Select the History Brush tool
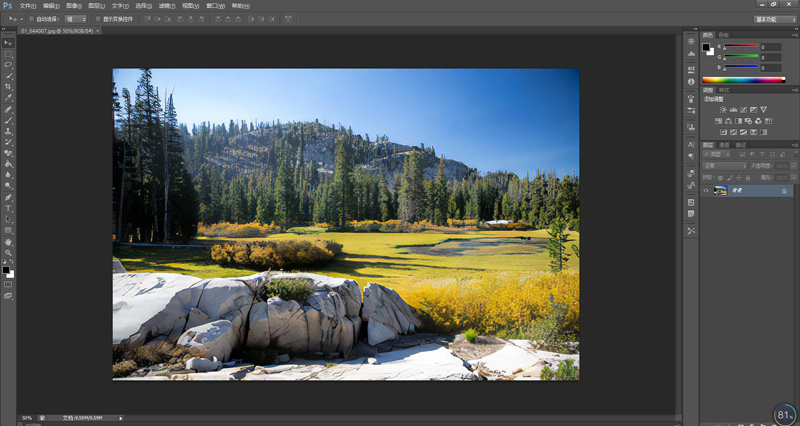 coord(8,142)
